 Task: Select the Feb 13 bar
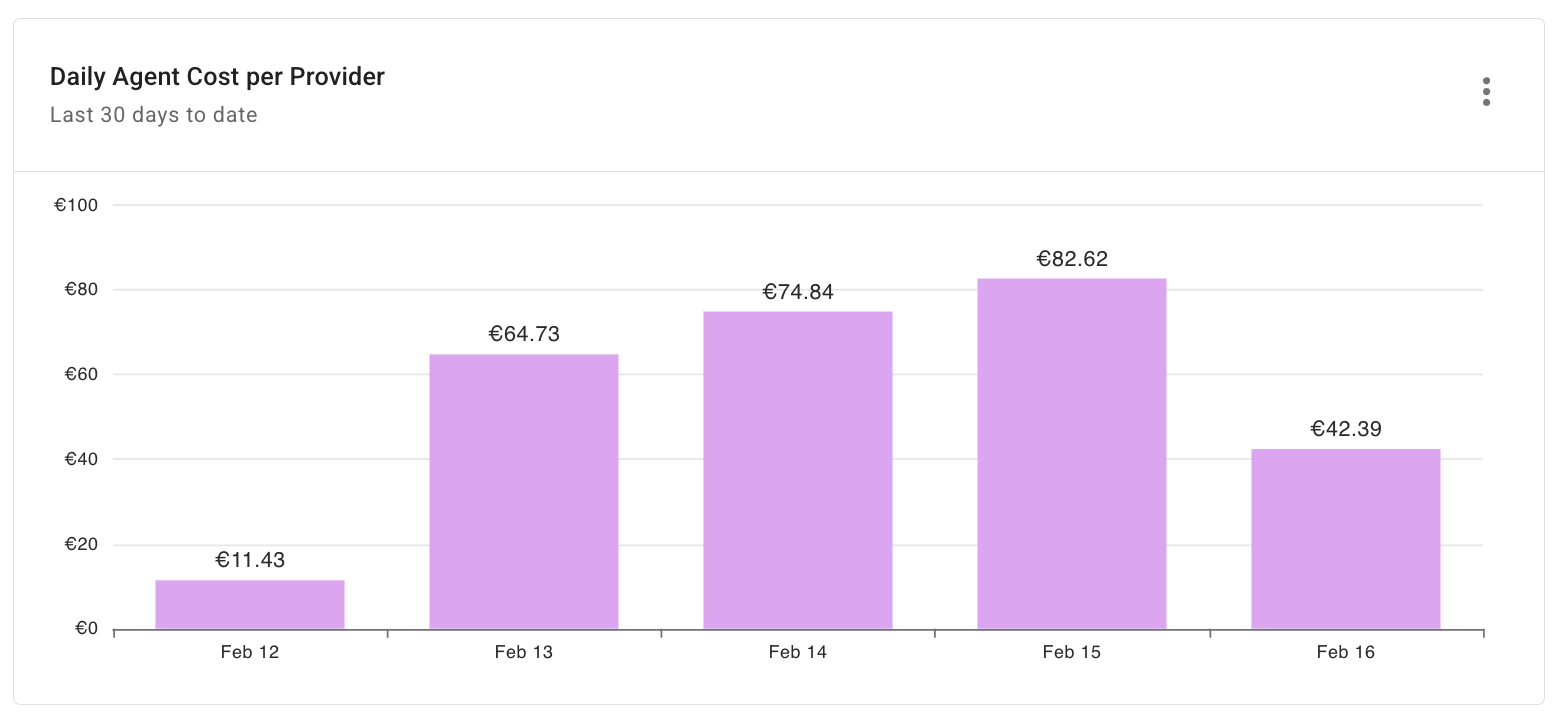point(523,490)
